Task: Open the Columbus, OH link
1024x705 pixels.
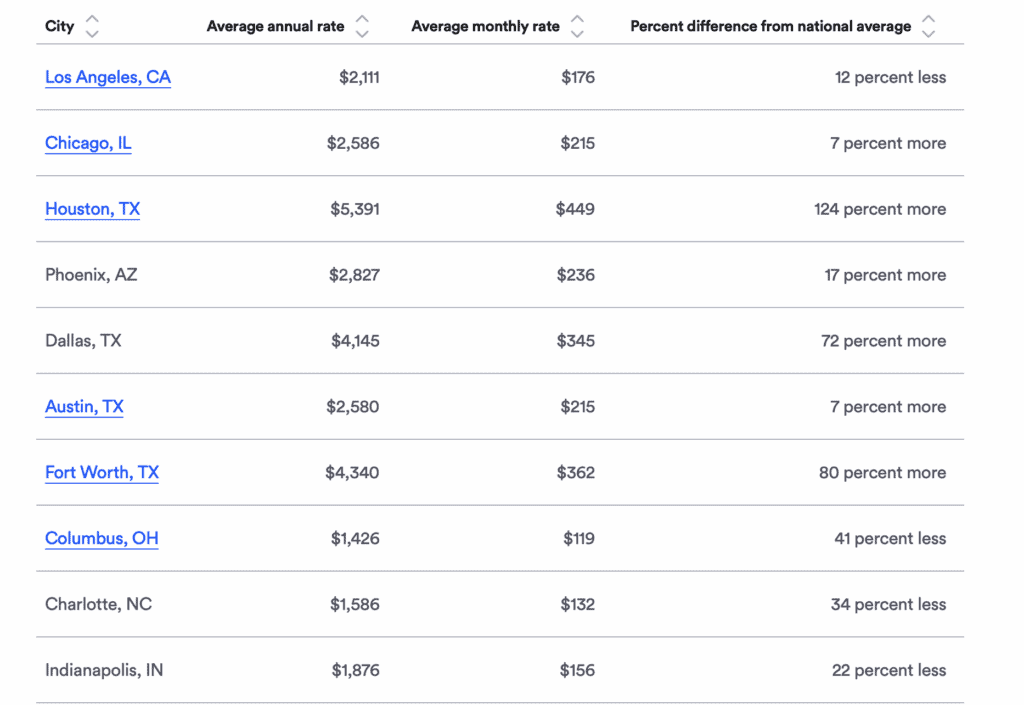Action: [x=101, y=538]
